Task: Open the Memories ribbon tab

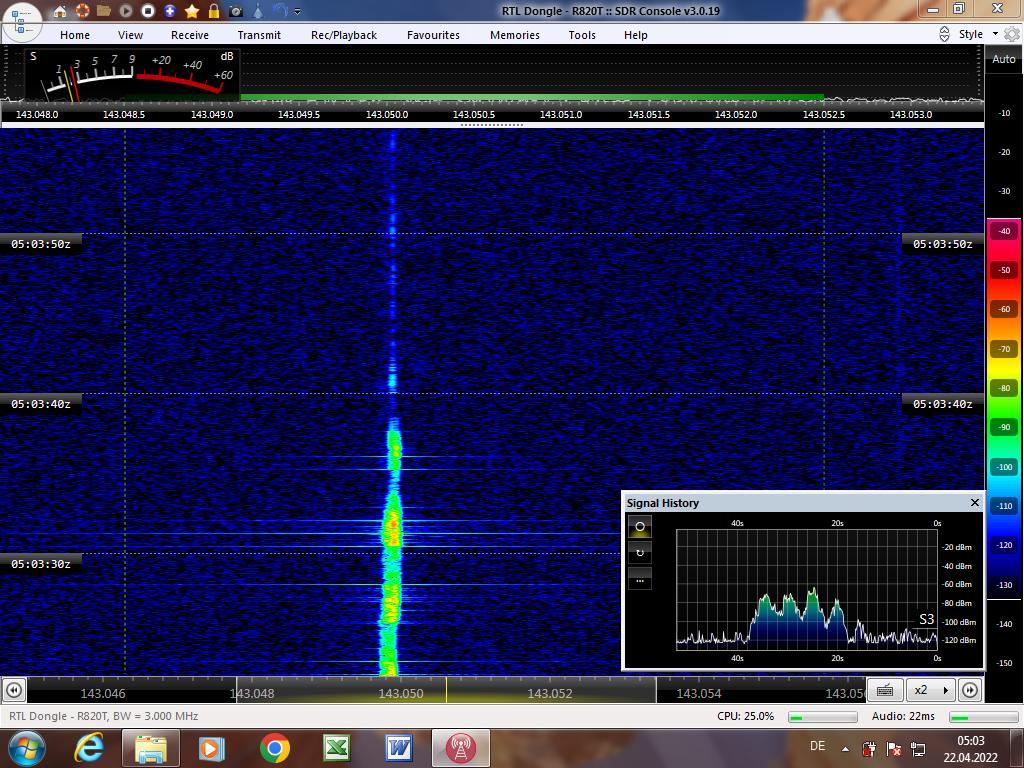Action: click(515, 35)
